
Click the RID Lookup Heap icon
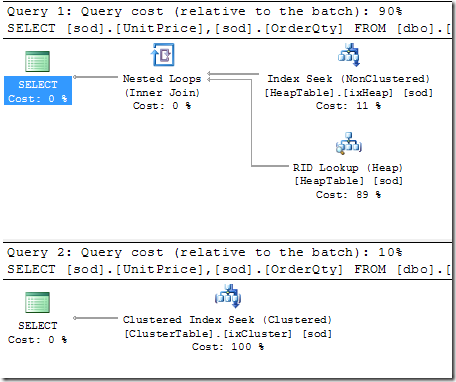coord(349,143)
